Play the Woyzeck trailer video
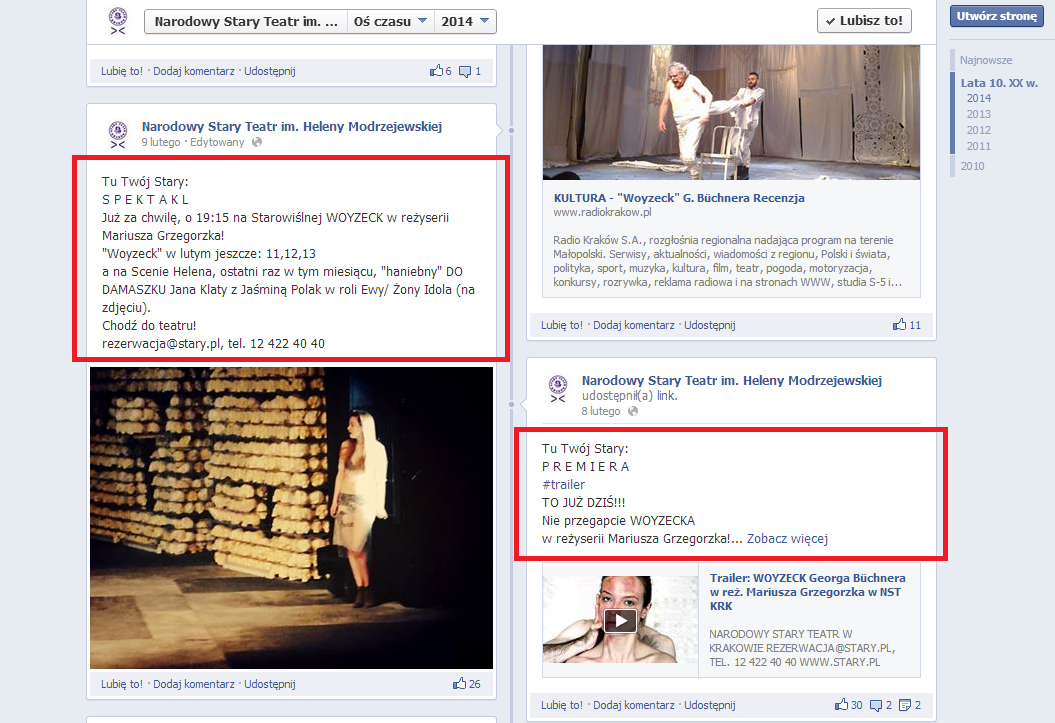Screen dimensions: 1055x723 [620, 620]
